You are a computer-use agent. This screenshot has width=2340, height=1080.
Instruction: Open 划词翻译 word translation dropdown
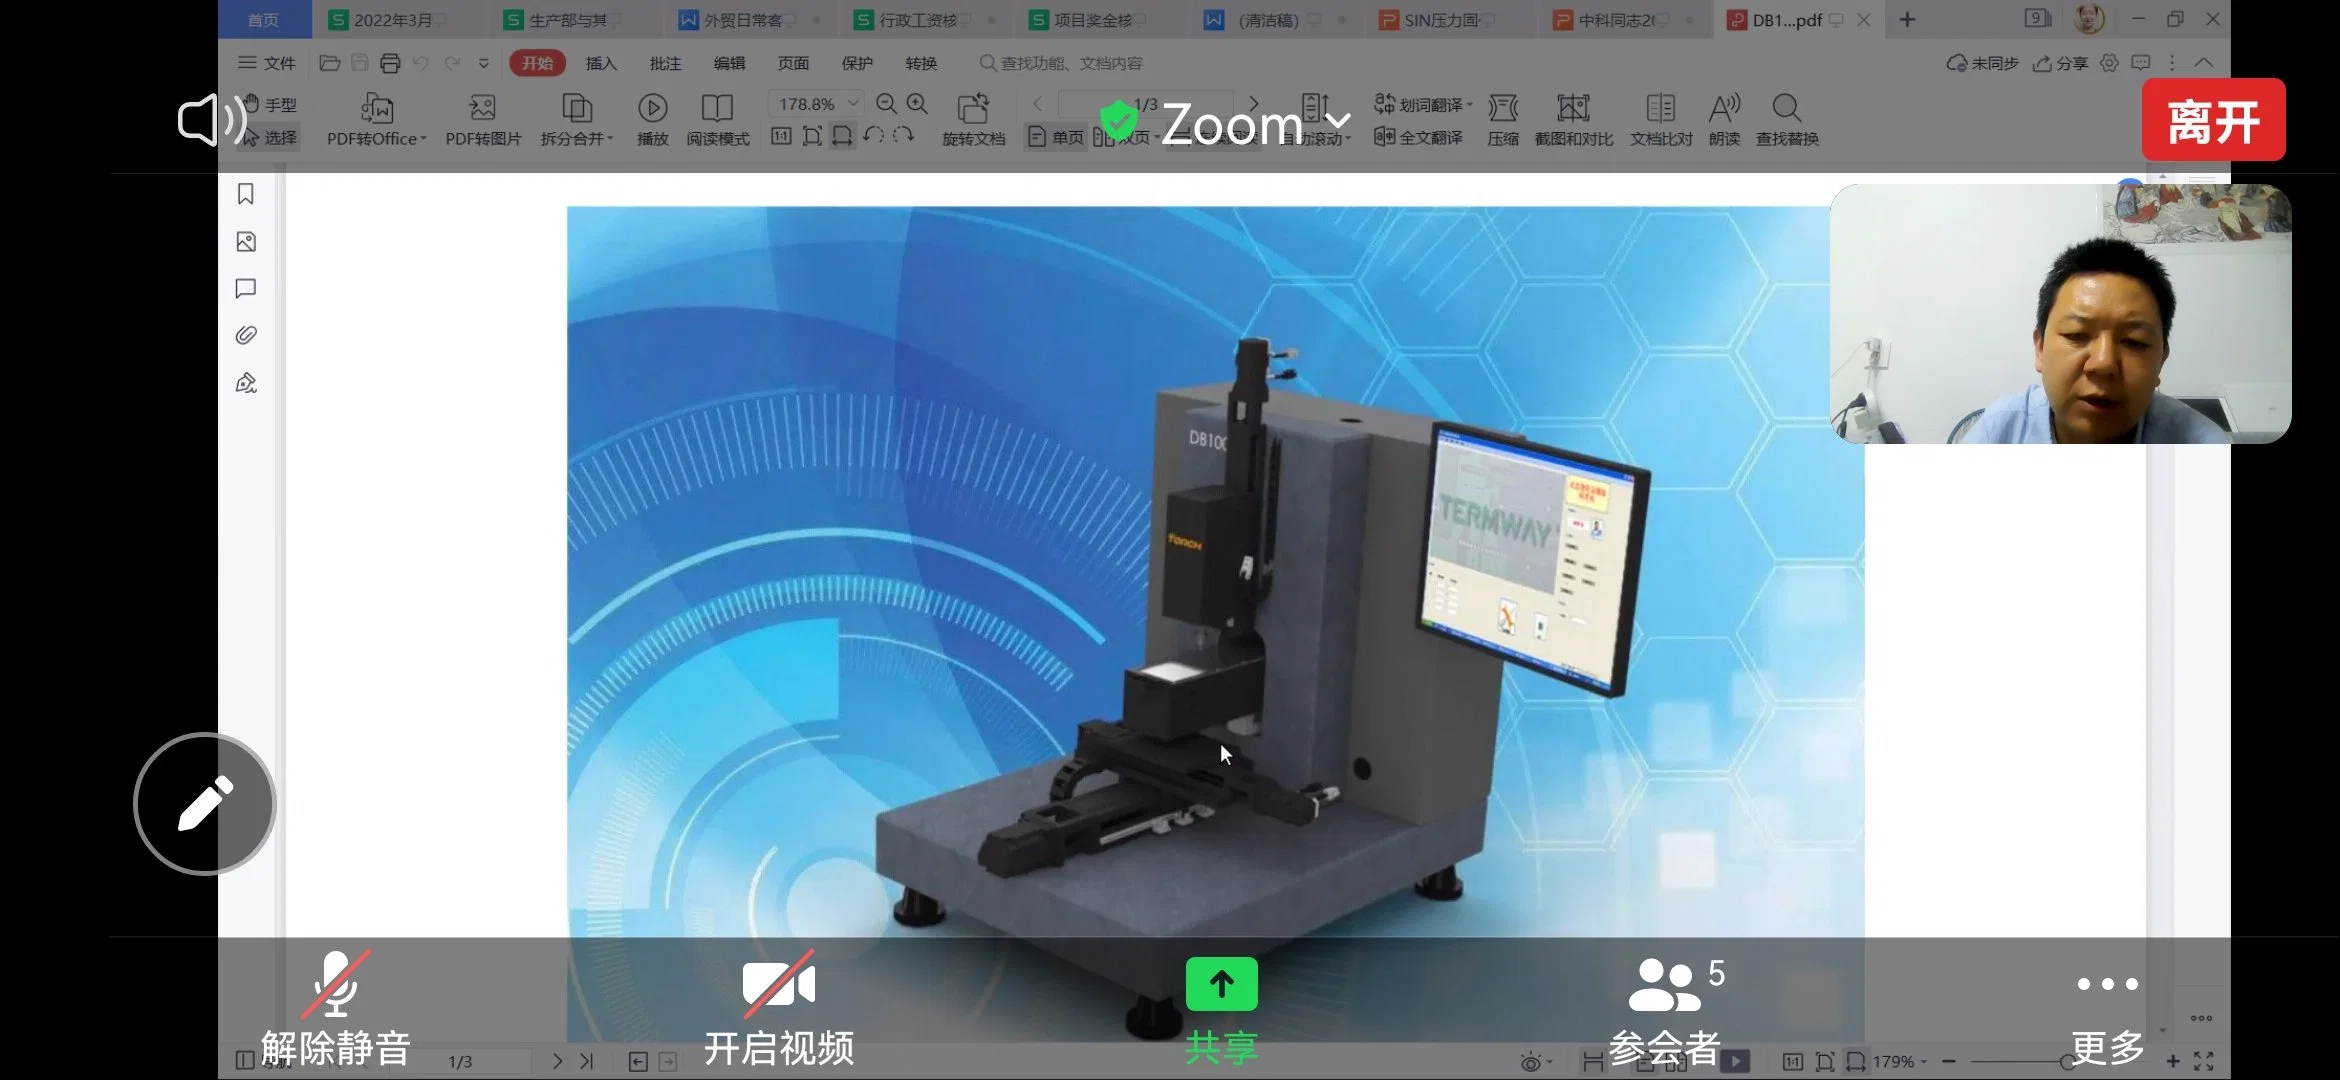(1423, 104)
